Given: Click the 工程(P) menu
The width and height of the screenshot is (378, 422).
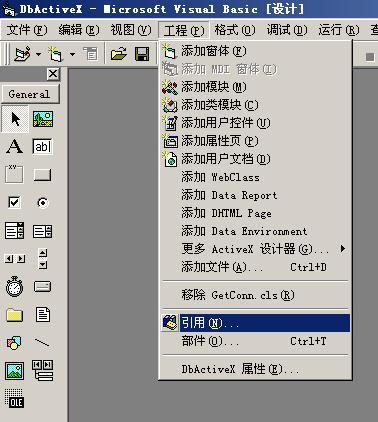Looking at the screenshot, I should [184, 30].
